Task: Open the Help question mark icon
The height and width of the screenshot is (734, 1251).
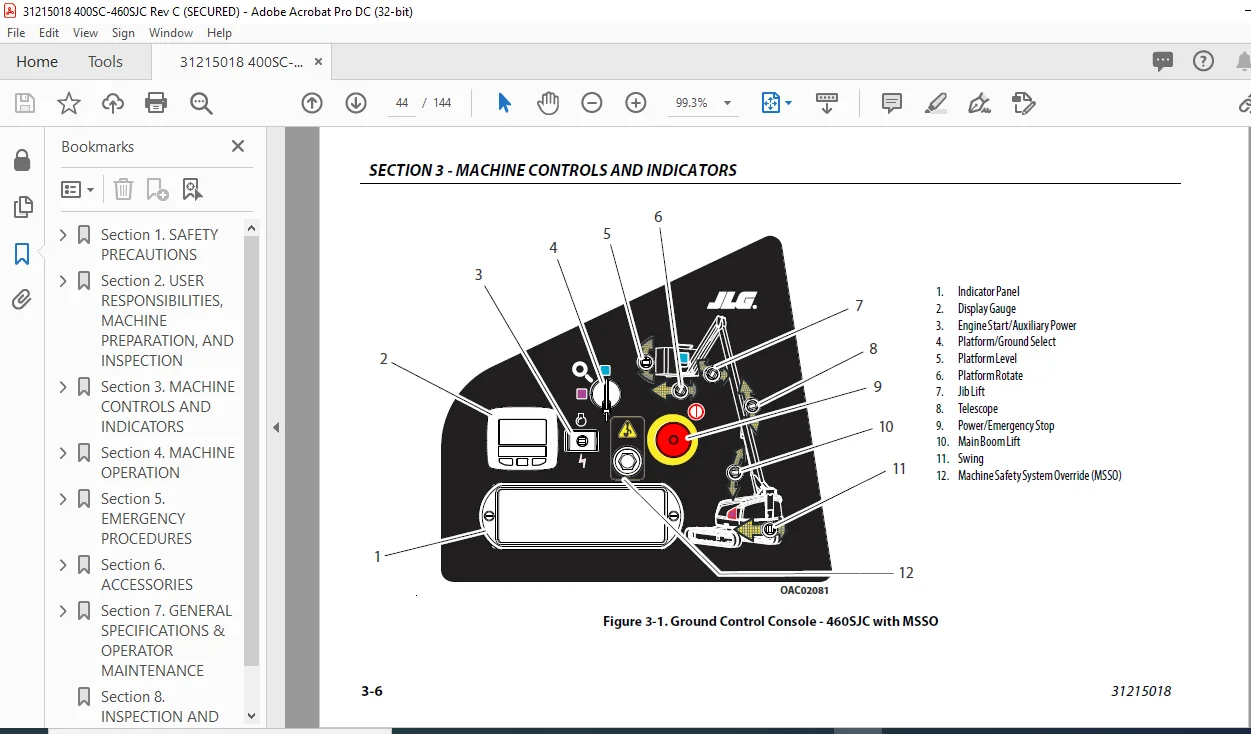Action: pyautogui.click(x=1203, y=61)
